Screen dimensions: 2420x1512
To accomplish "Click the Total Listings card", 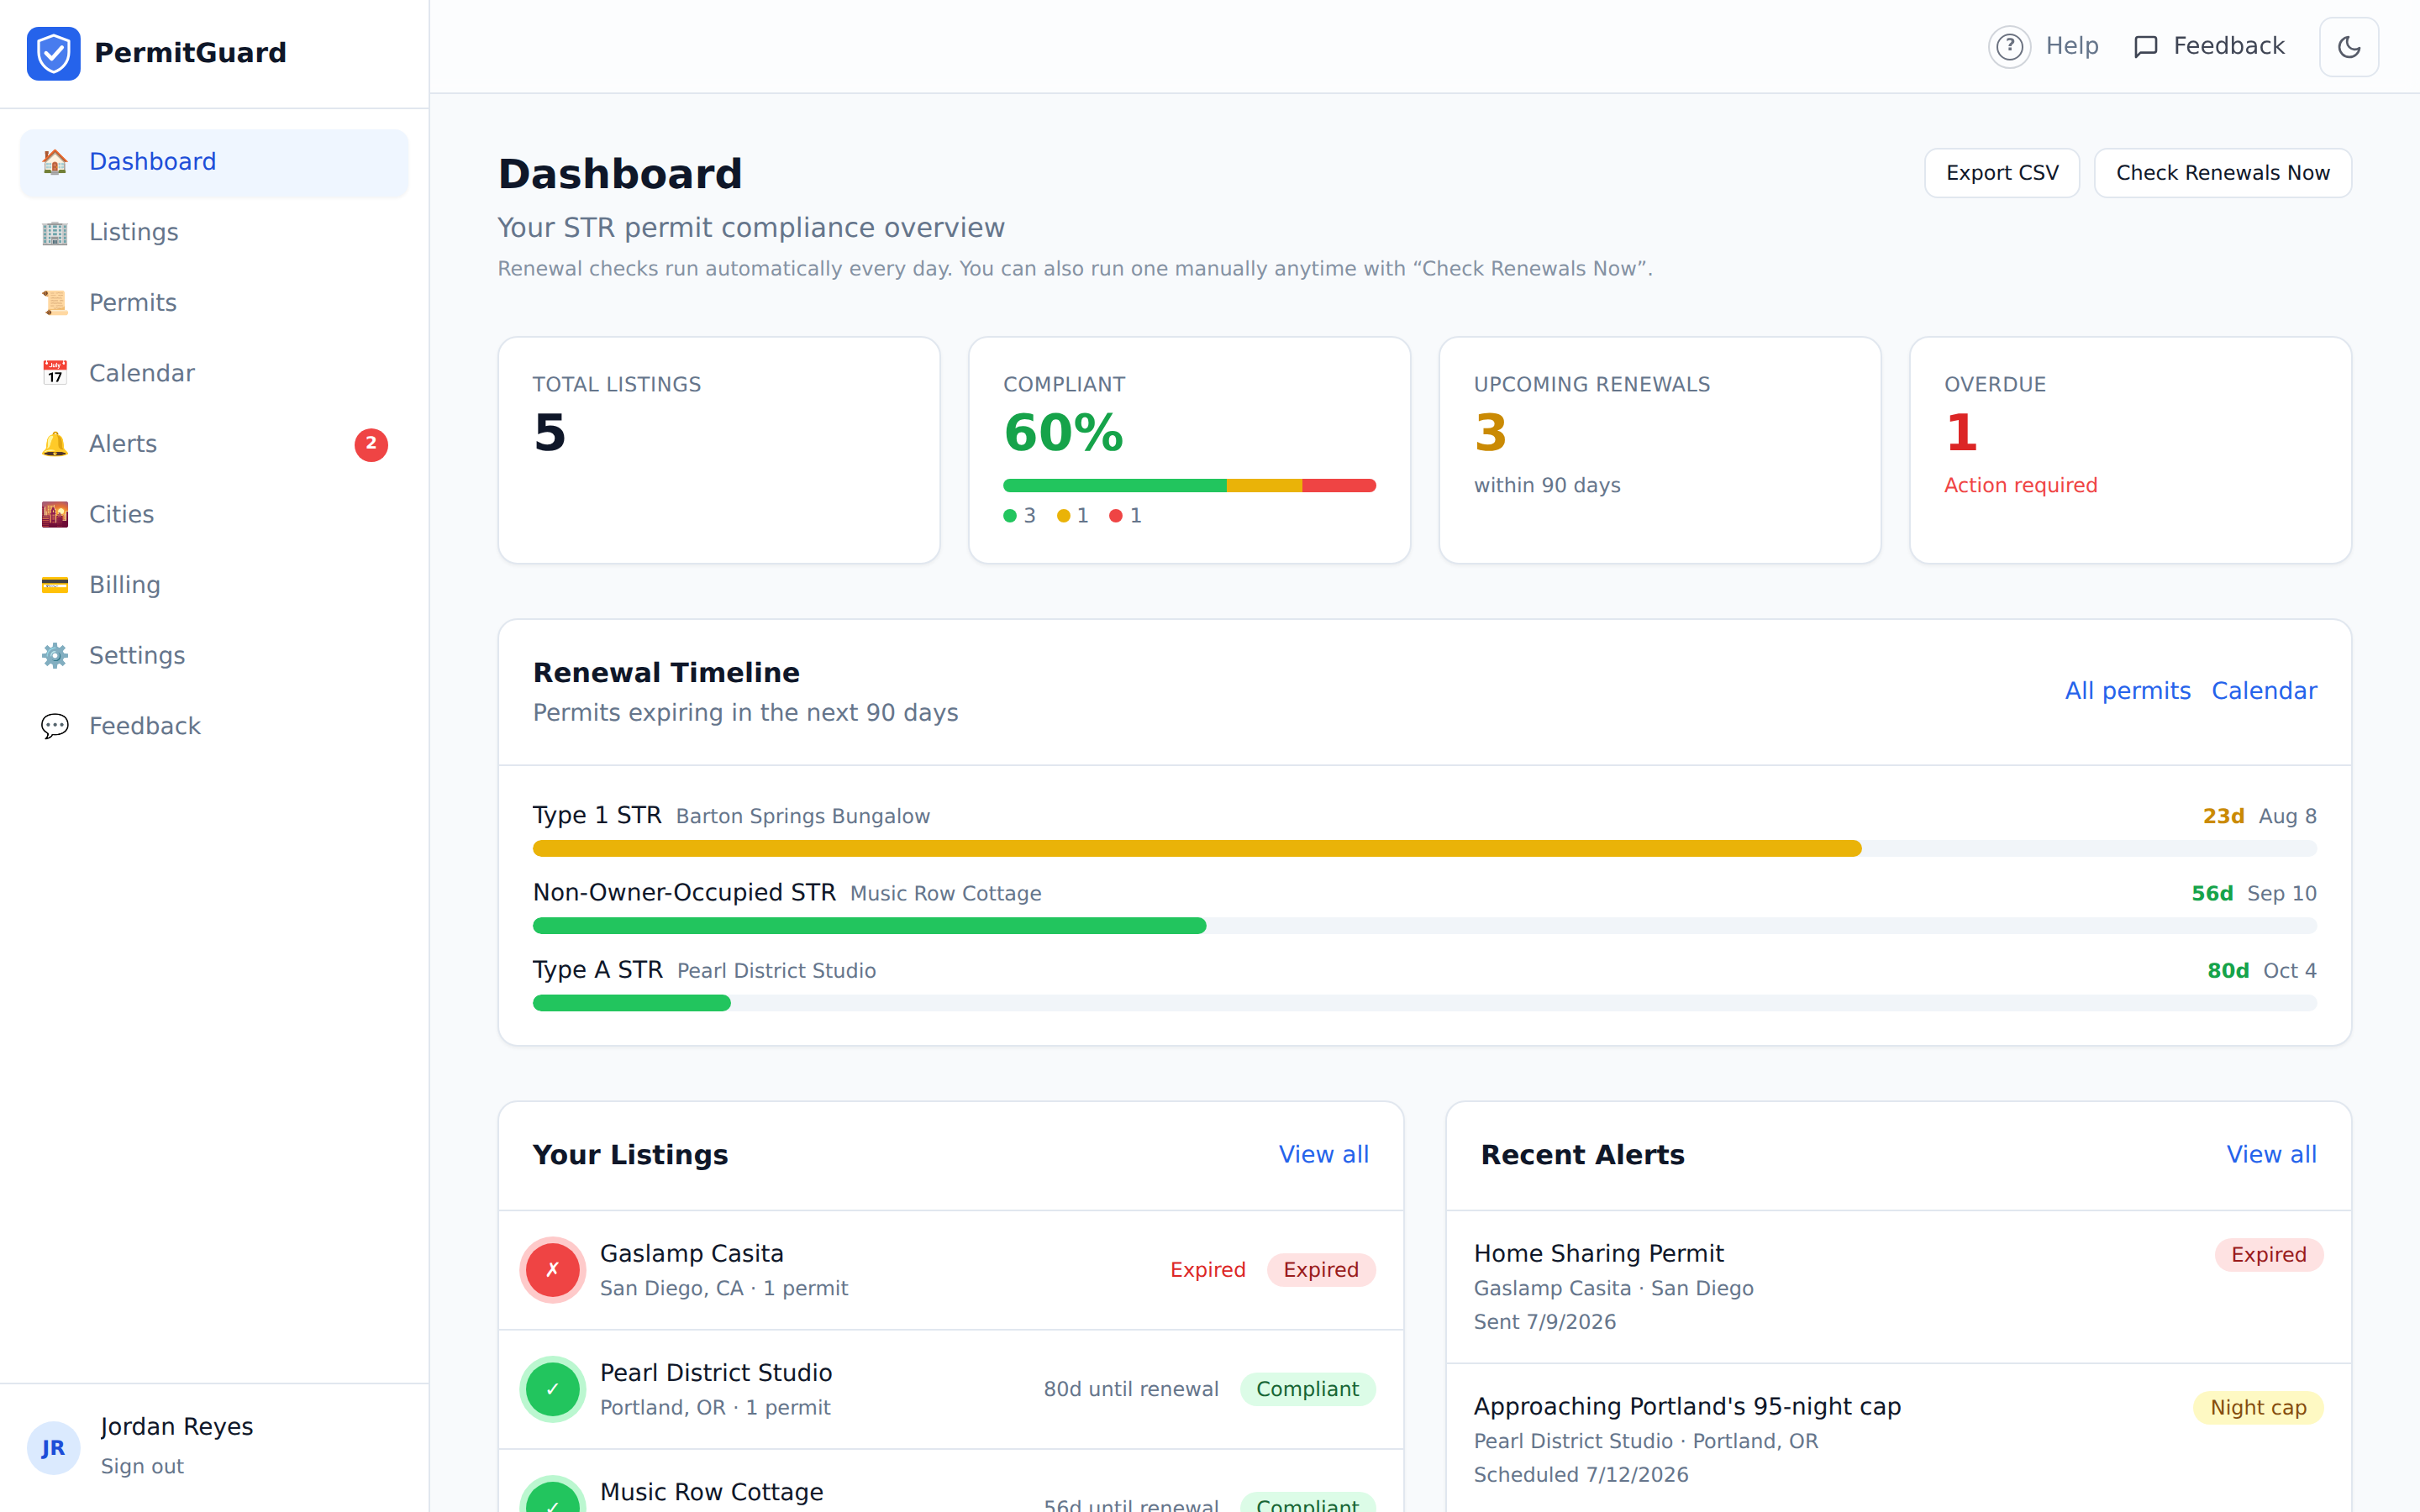I will [719, 450].
